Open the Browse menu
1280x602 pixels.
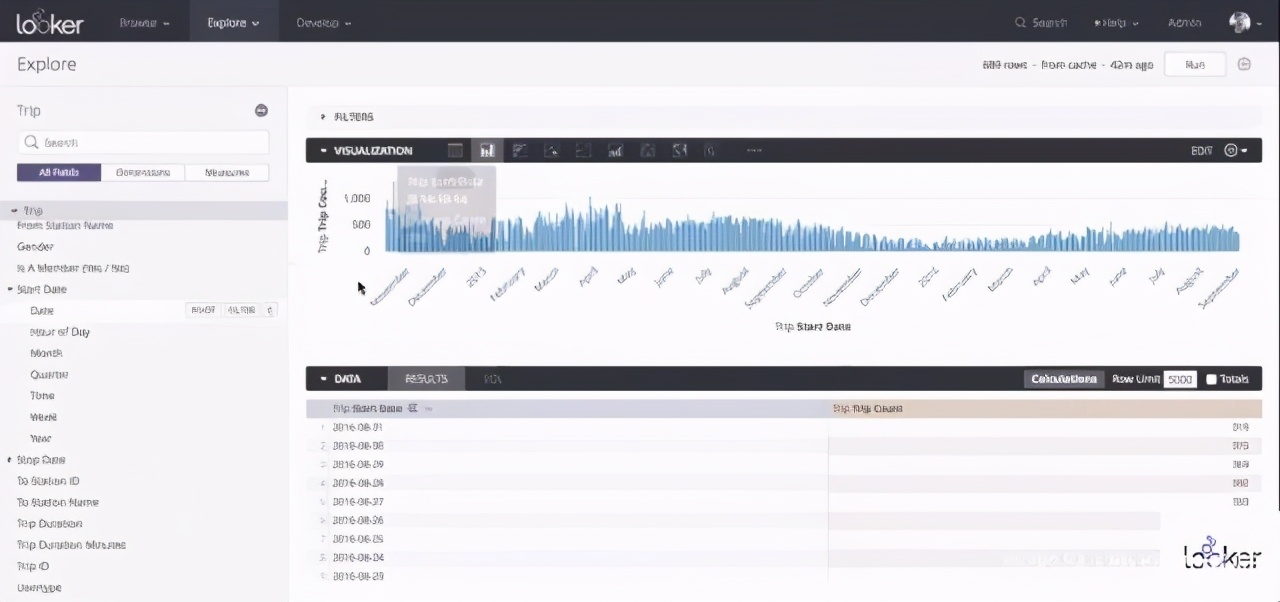click(144, 22)
